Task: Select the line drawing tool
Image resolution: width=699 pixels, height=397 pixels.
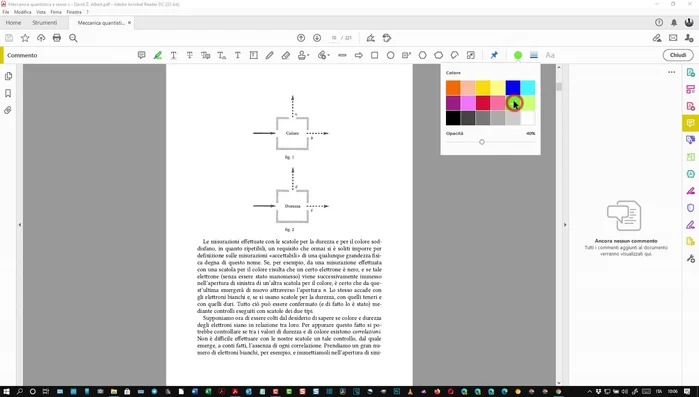Action: [342, 55]
